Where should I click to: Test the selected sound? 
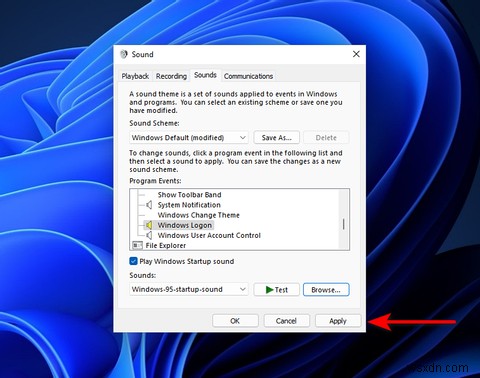tap(276, 290)
